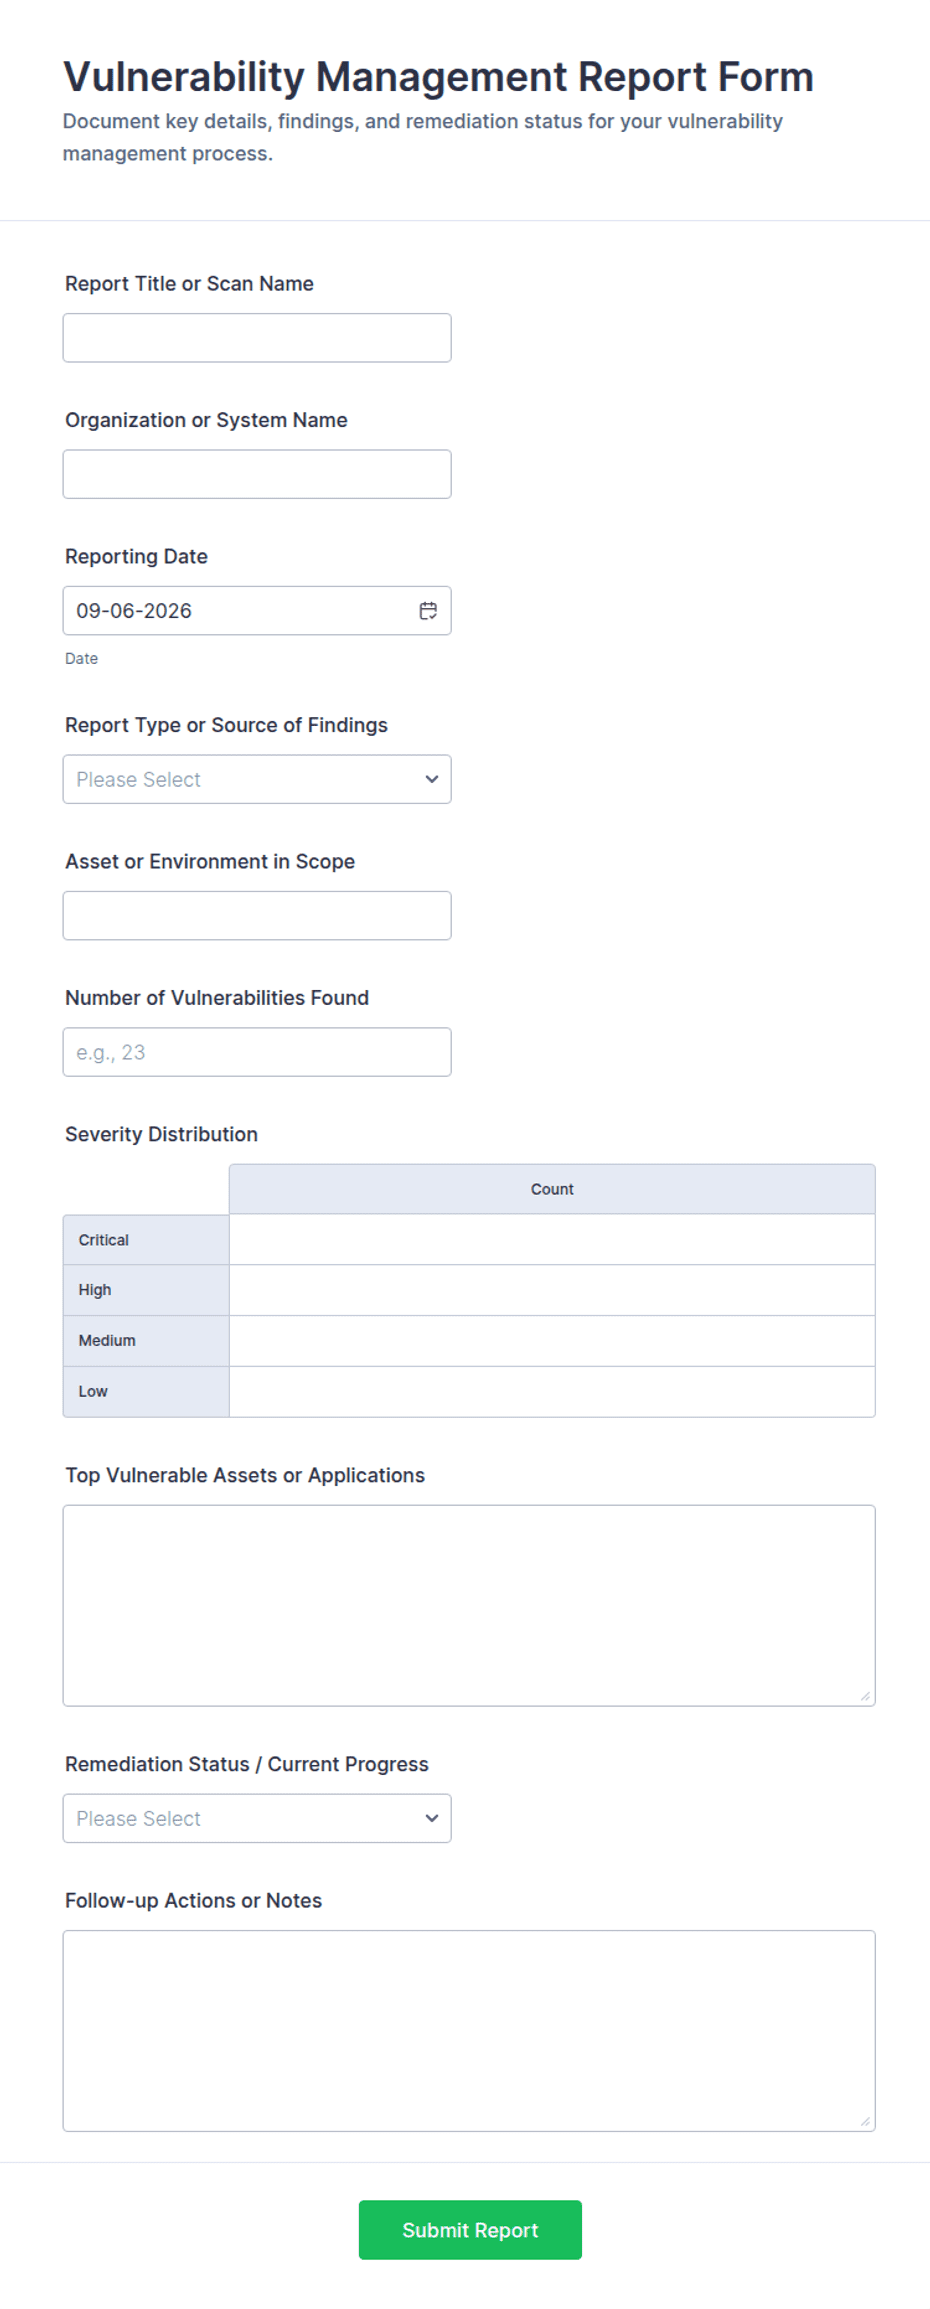The height and width of the screenshot is (2309, 930).
Task: Click the High severity count cell
Action: (x=552, y=1290)
